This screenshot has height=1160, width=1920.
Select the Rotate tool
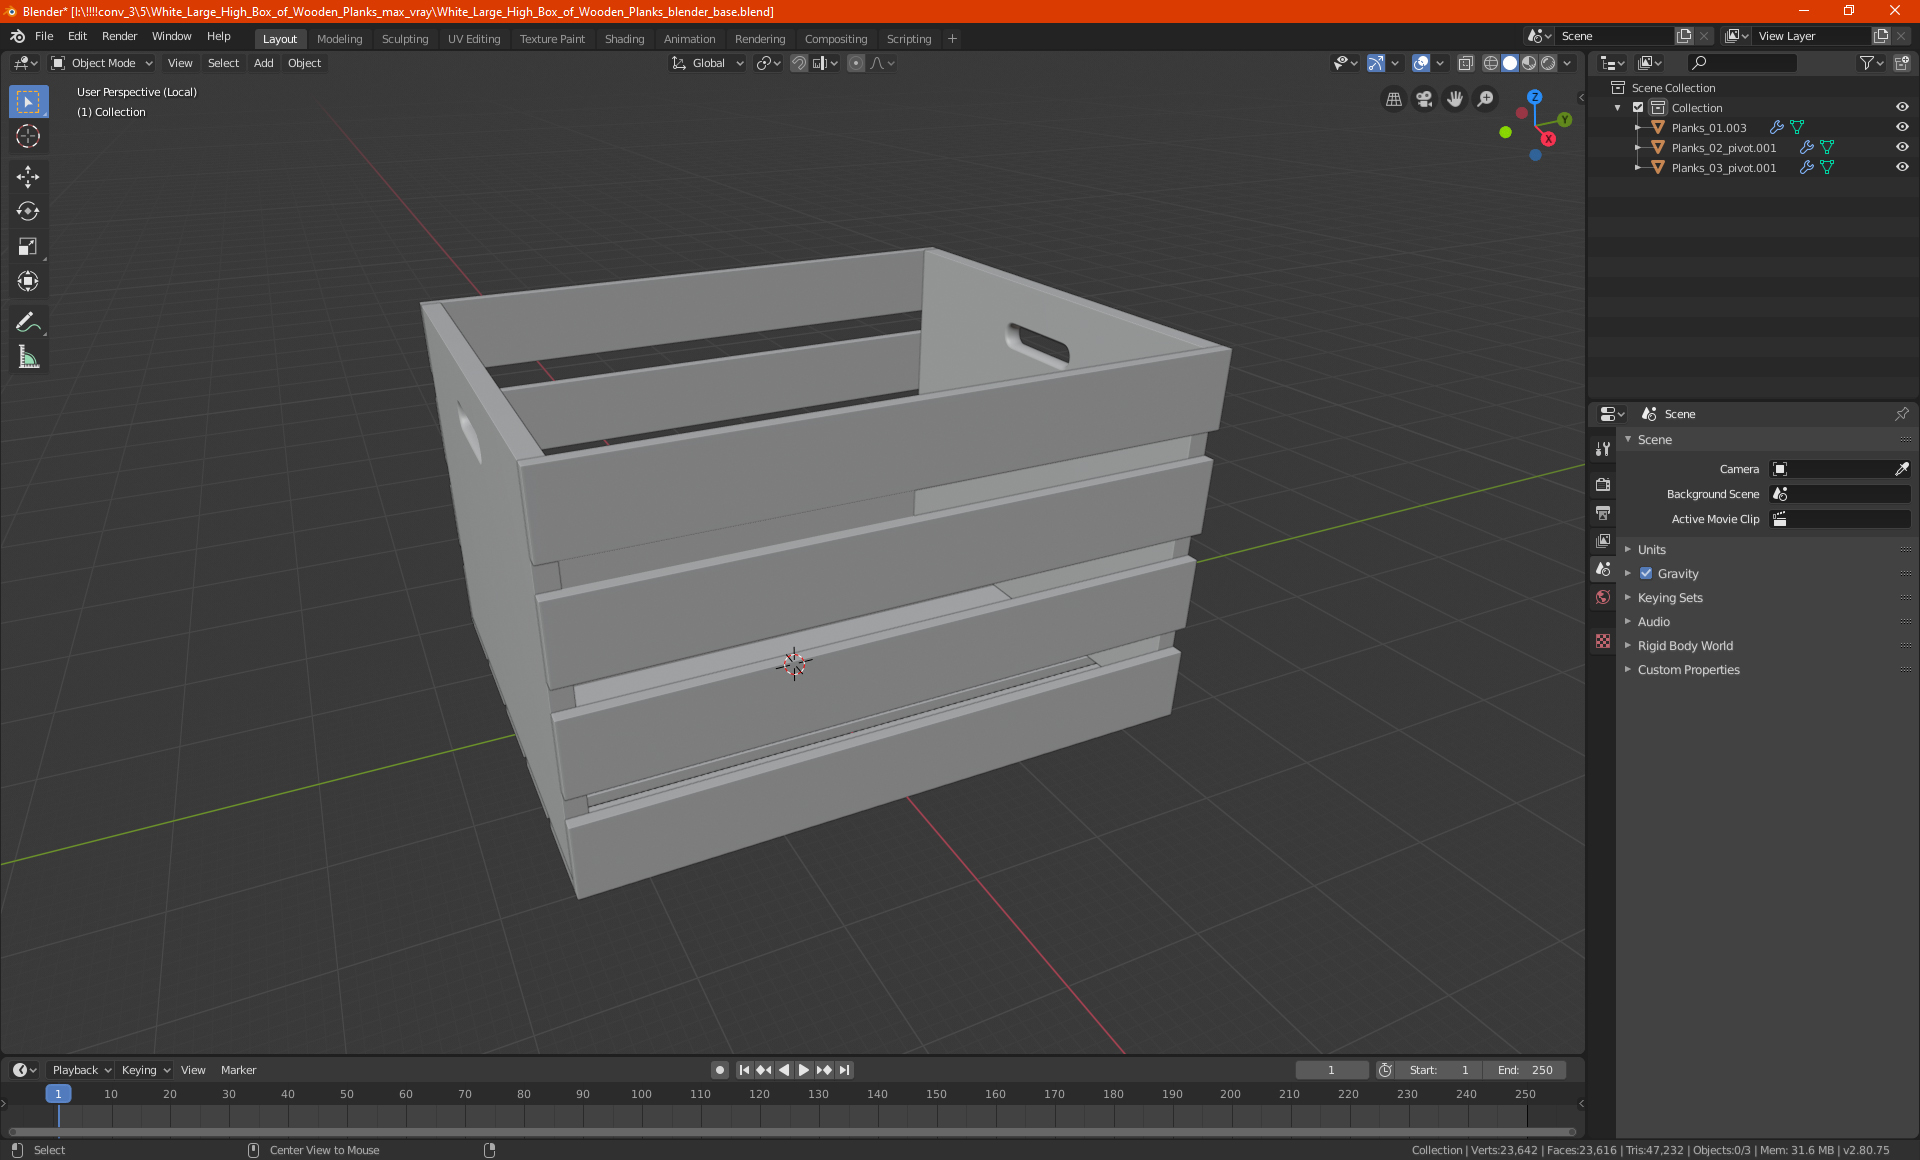[28, 211]
